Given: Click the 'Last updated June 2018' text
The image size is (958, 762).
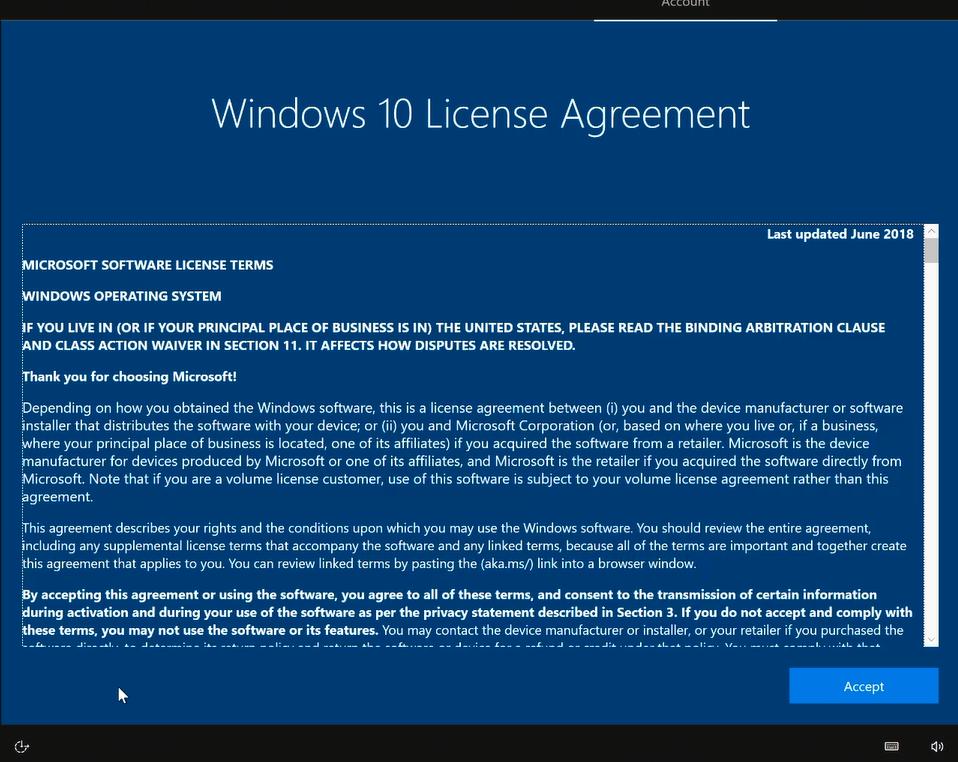Looking at the screenshot, I should [840, 234].
